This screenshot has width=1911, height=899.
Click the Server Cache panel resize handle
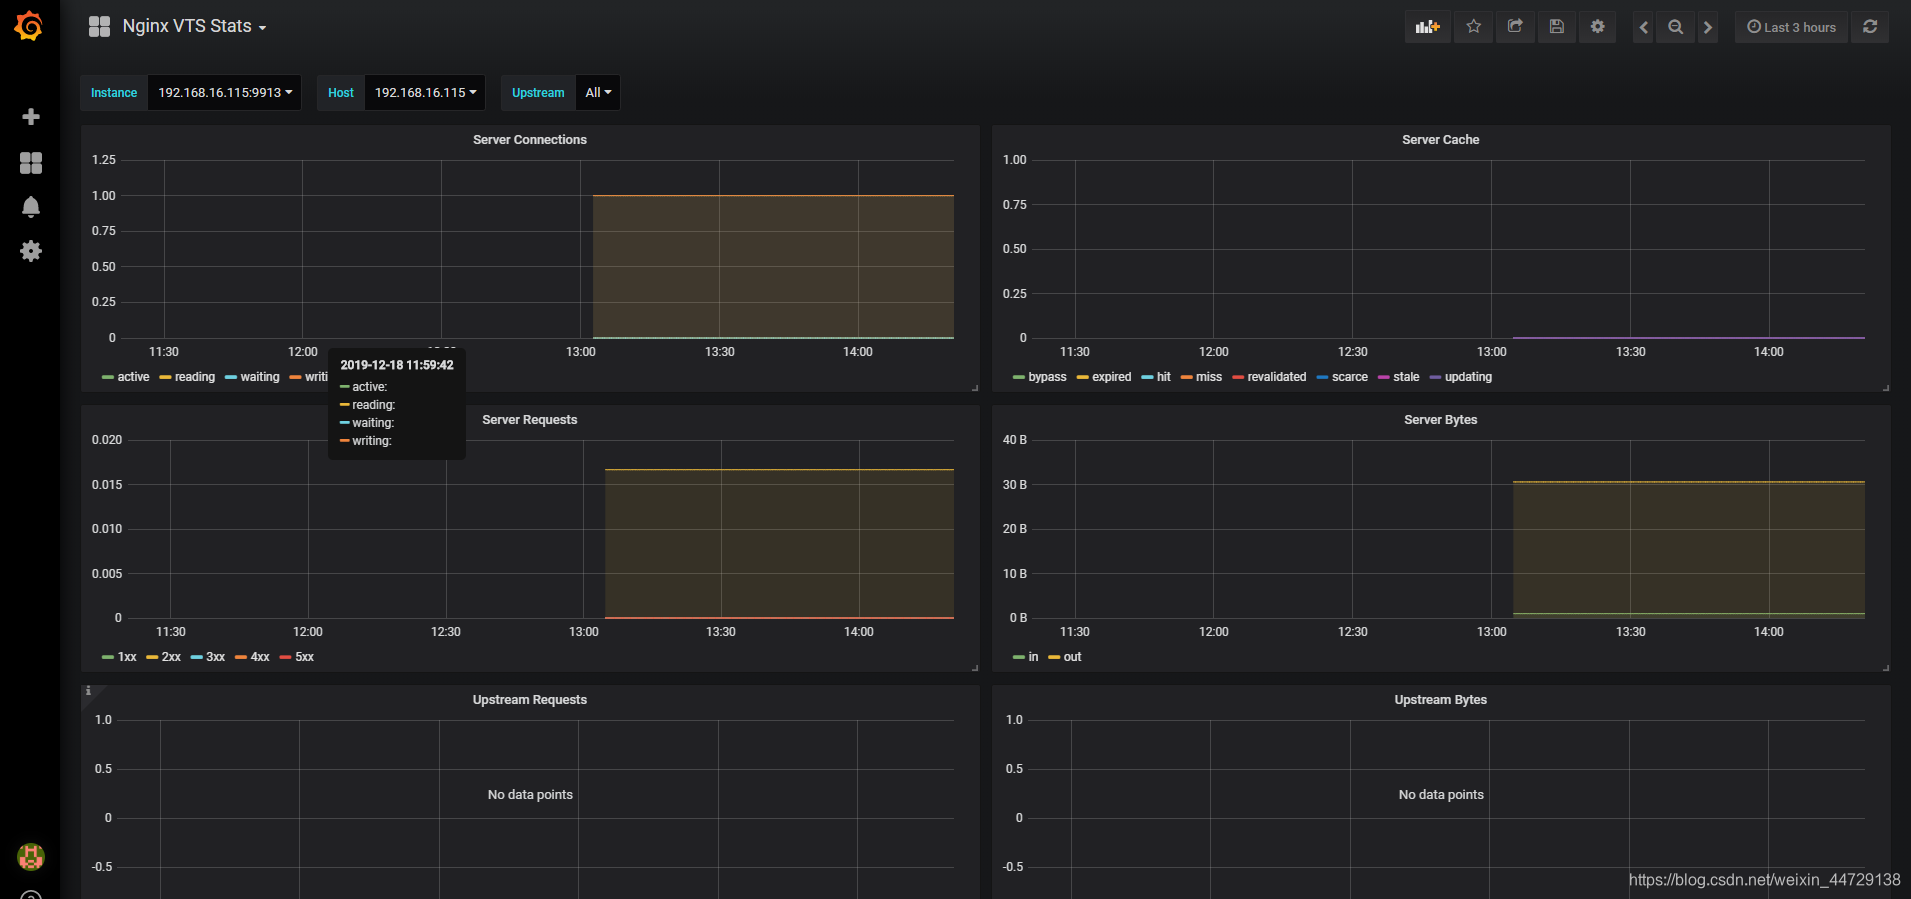coord(1886,388)
